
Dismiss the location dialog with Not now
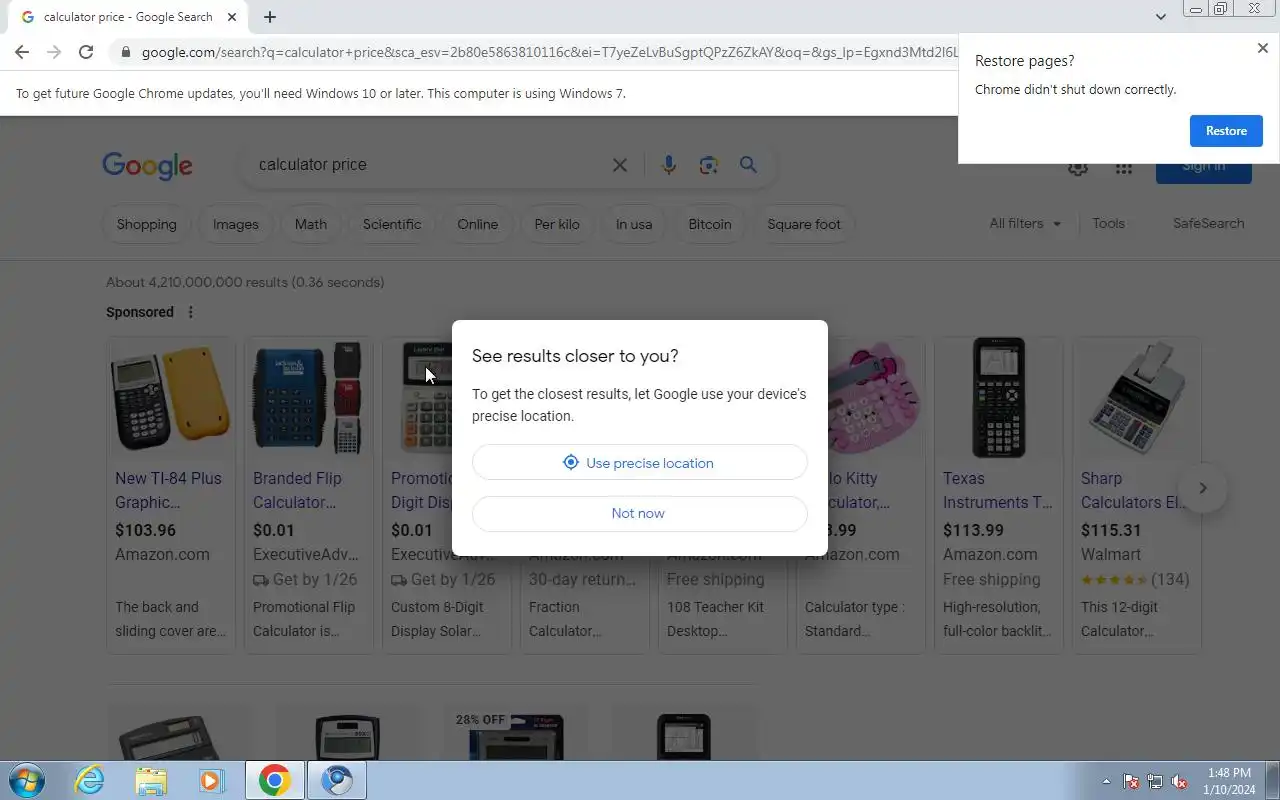pyautogui.click(x=639, y=513)
